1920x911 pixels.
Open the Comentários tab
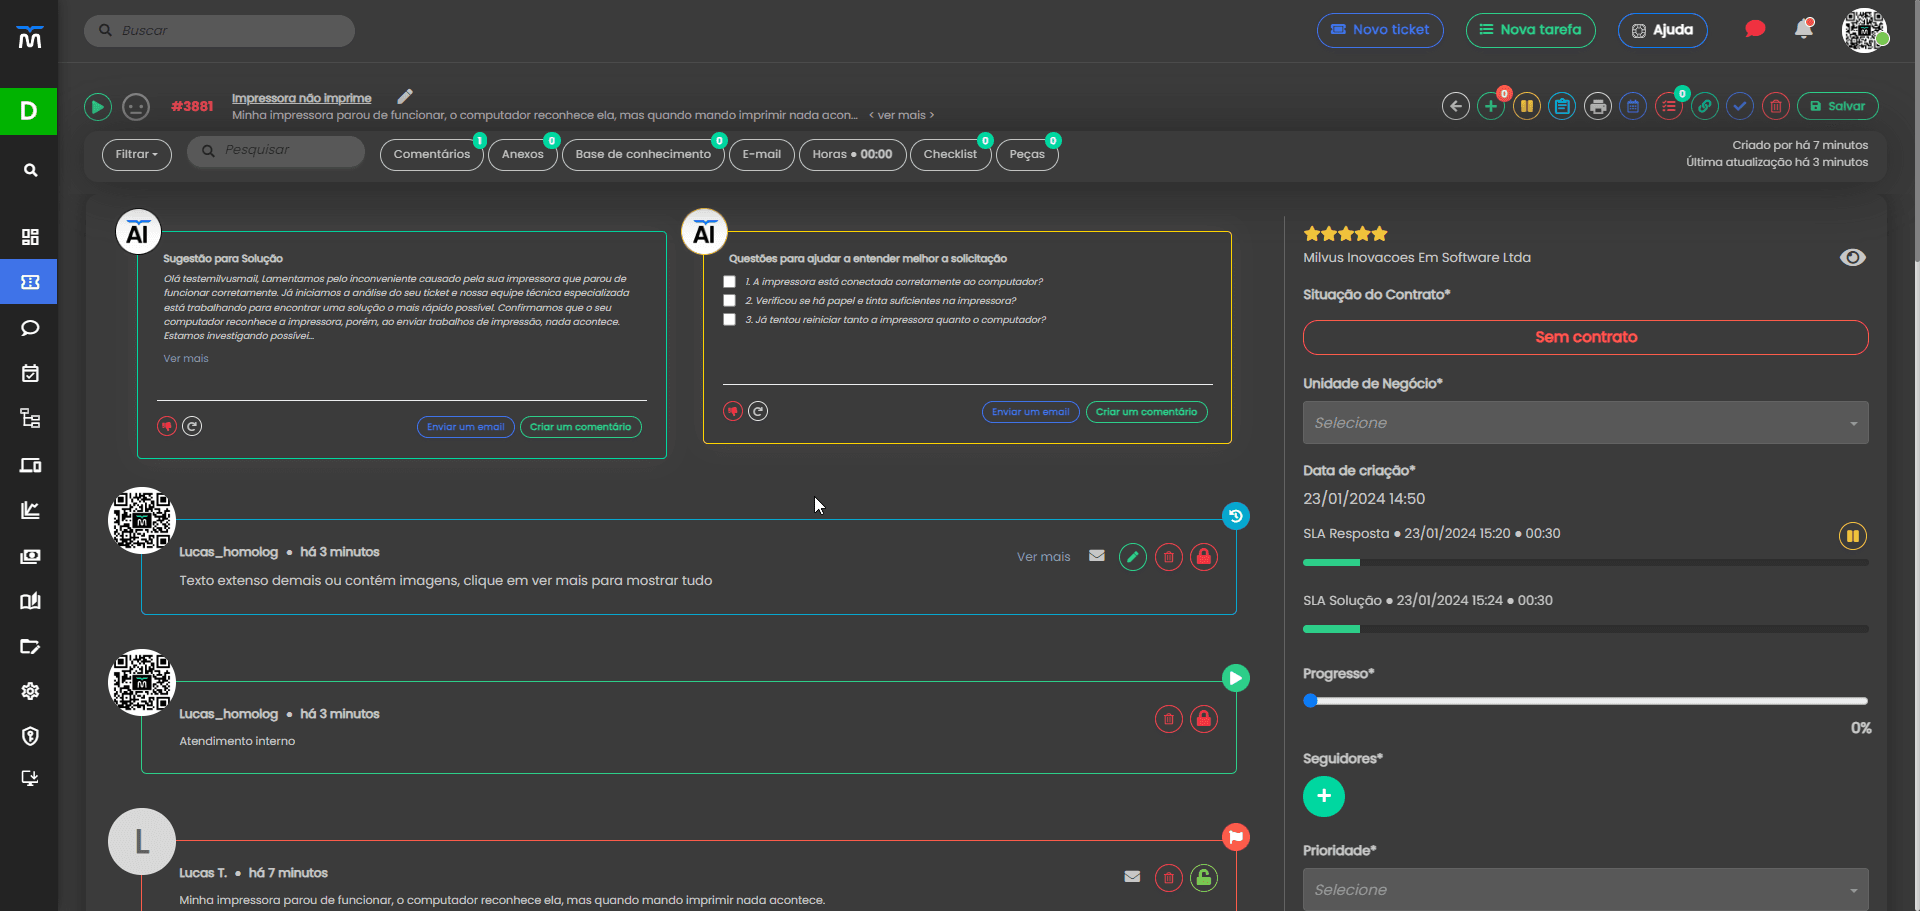pos(432,154)
